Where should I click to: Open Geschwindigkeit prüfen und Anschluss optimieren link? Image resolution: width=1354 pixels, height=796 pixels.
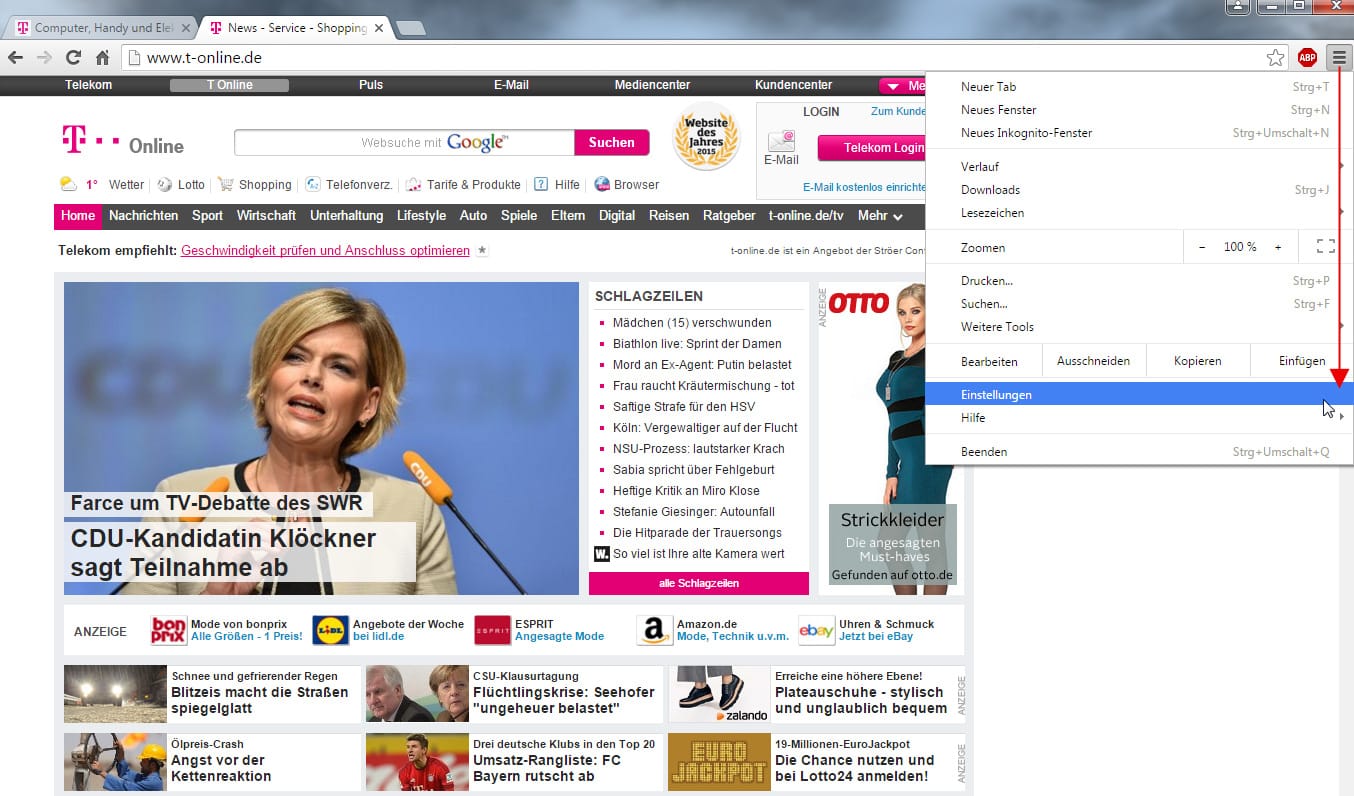(325, 251)
